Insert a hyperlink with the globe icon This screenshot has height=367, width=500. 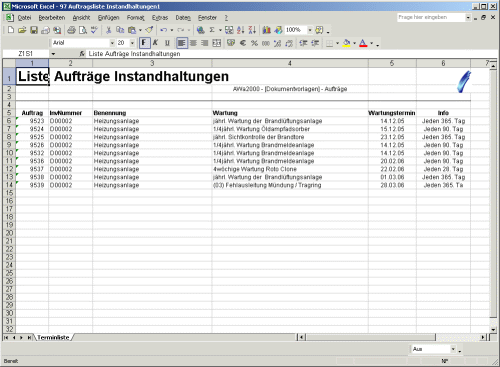coord(200,30)
